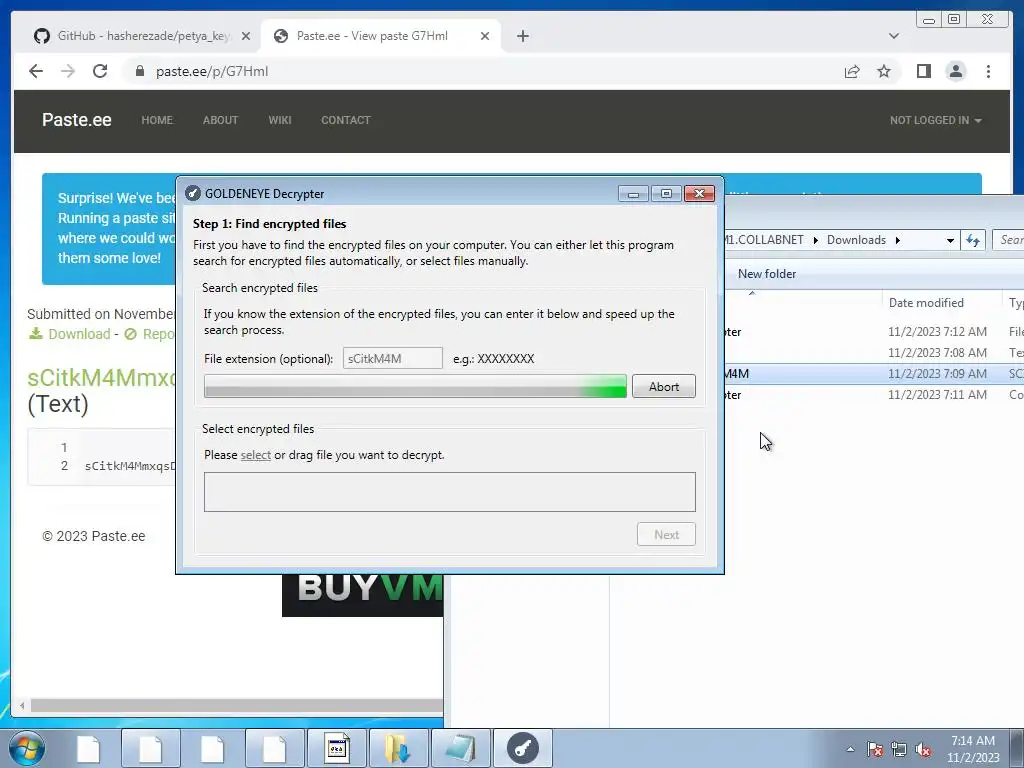Click Downloads in the Explorer breadcrumb

[856, 240]
